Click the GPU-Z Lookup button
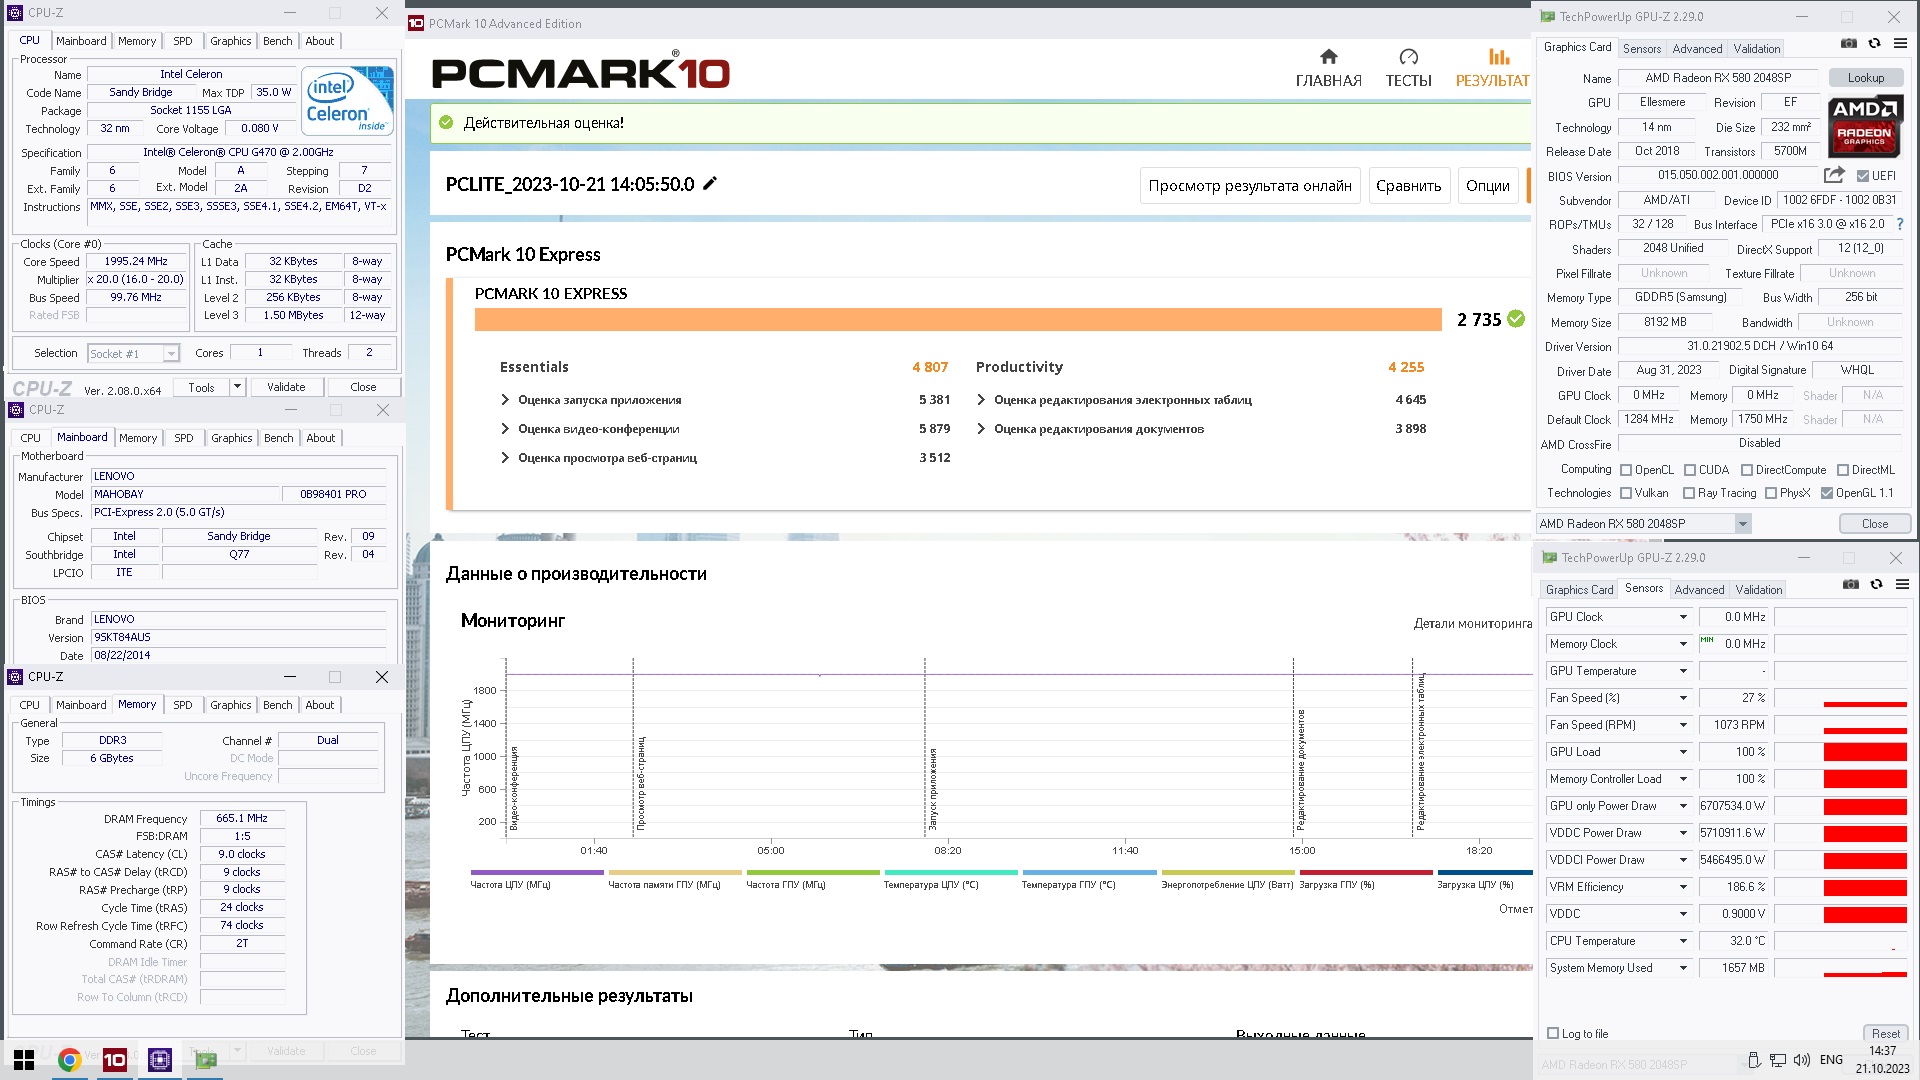 point(1866,77)
